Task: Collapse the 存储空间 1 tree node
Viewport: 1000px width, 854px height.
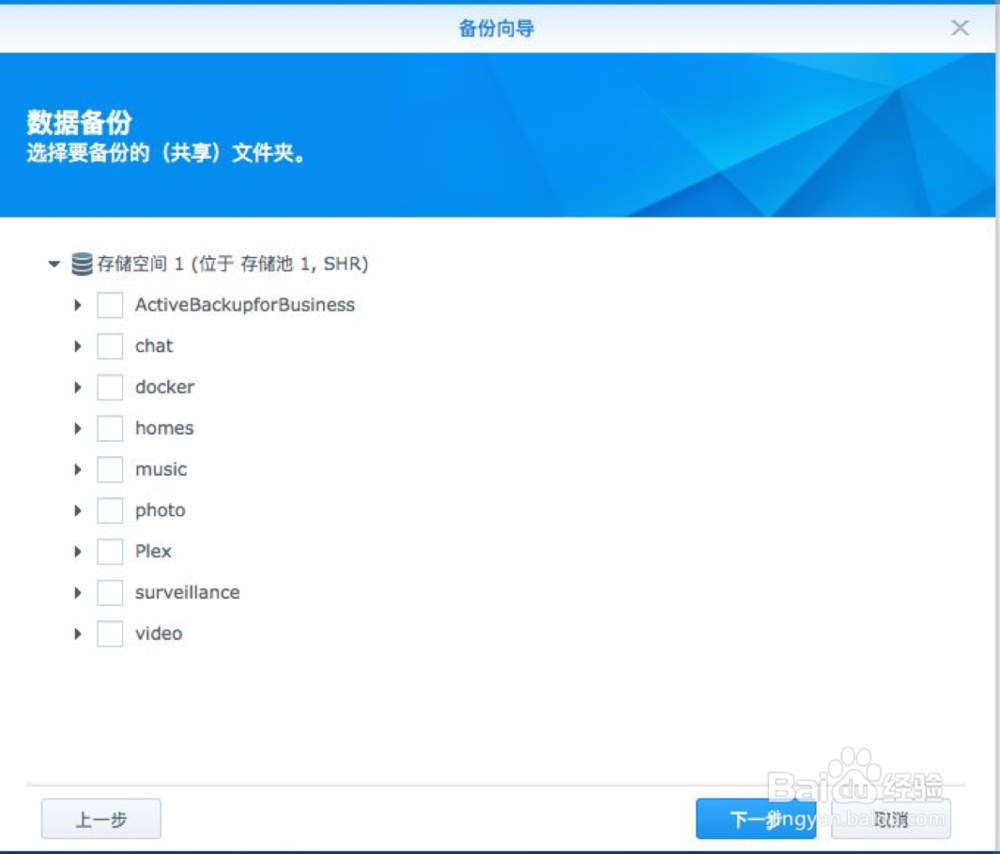Action: 54,263
